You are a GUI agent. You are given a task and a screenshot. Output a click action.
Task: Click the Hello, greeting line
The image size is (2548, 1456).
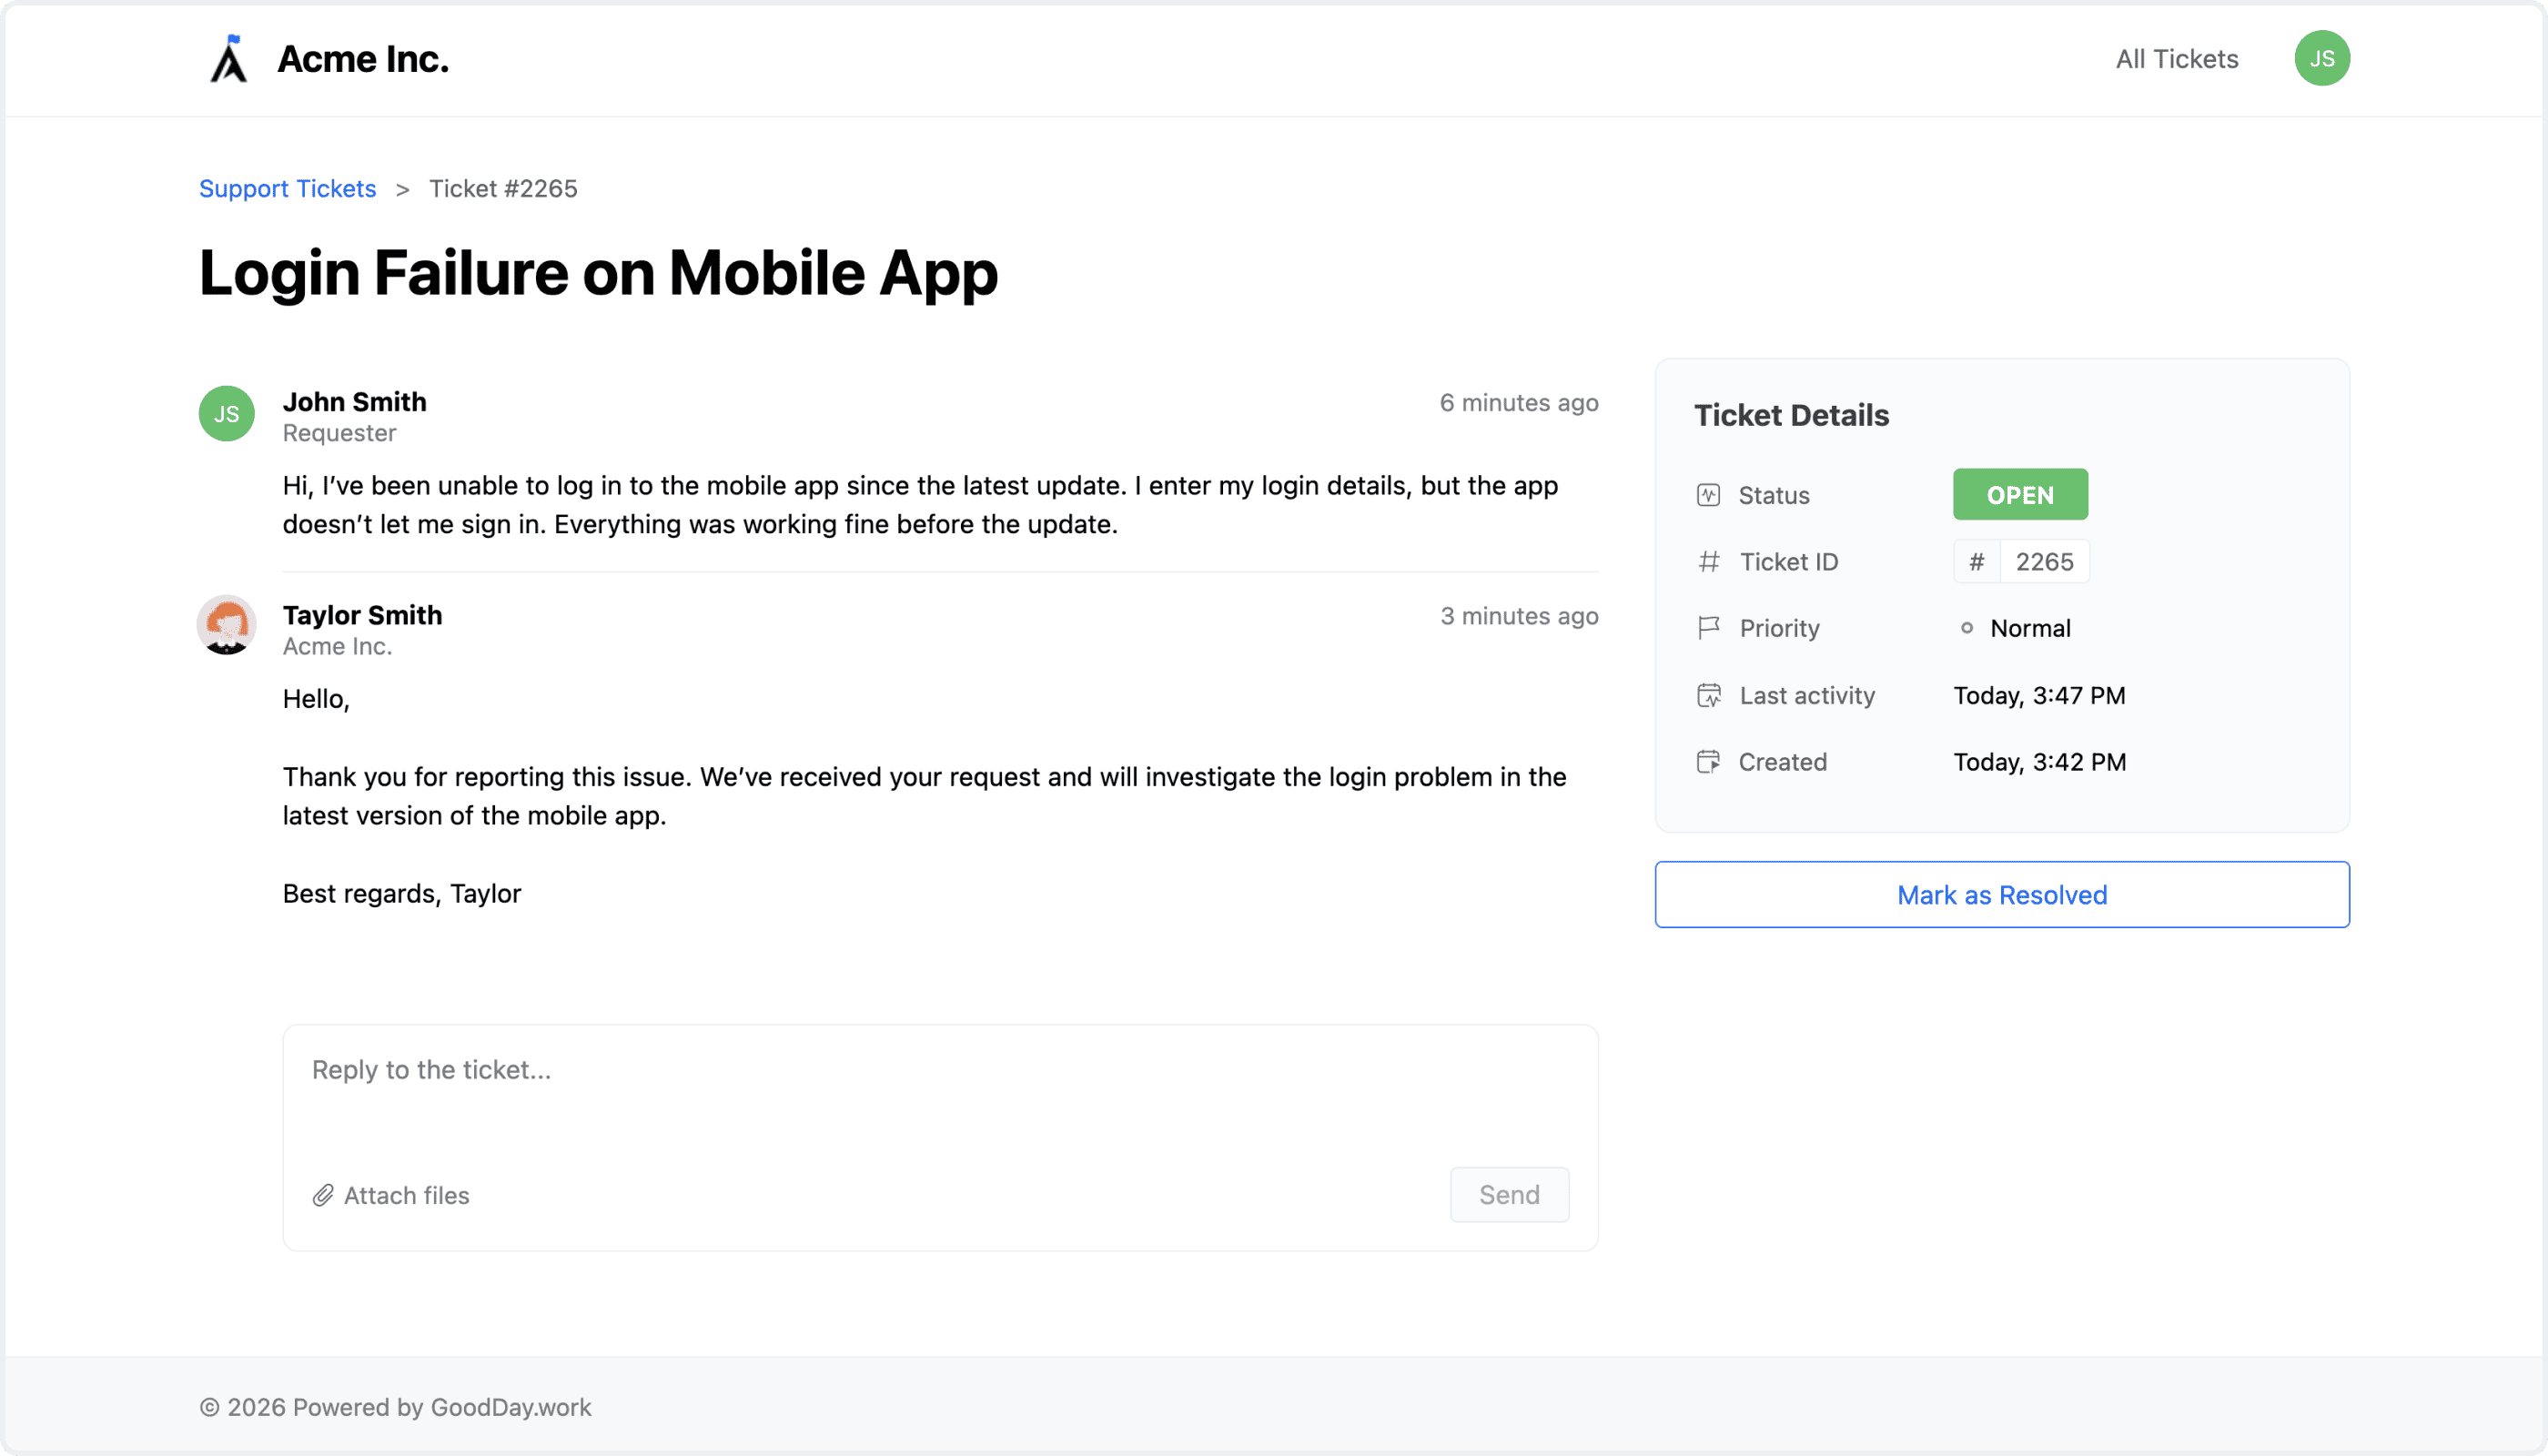pyautogui.click(x=316, y=699)
